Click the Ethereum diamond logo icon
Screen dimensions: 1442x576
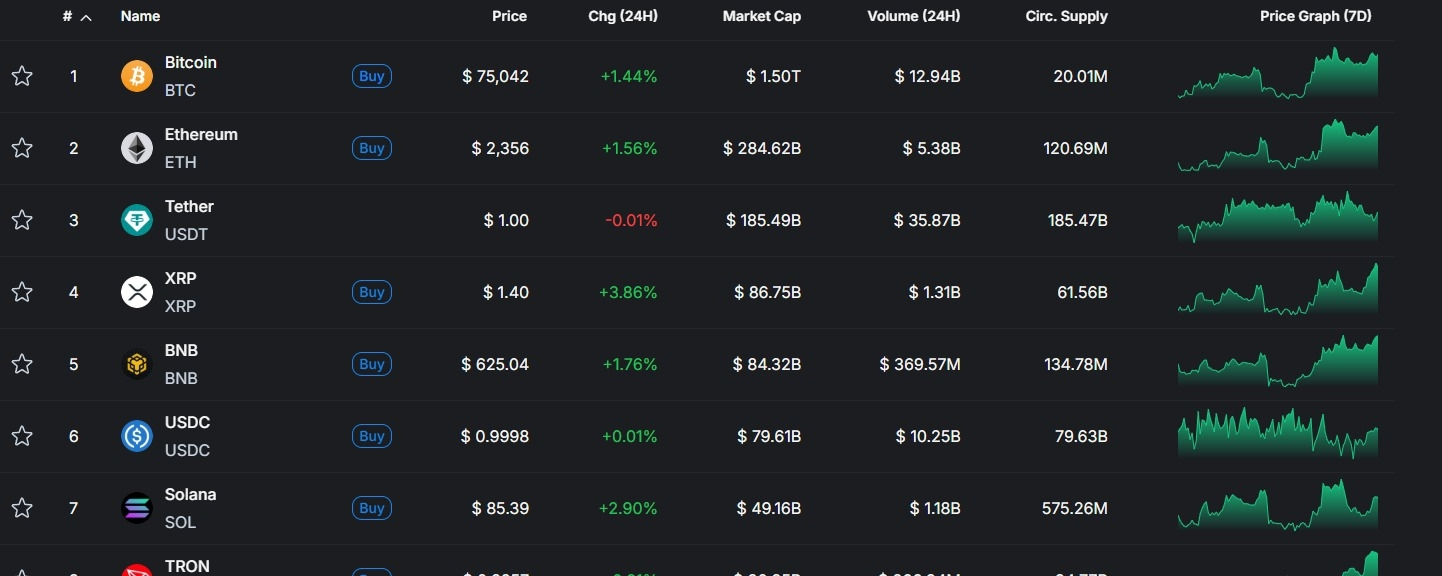click(137, 148)
